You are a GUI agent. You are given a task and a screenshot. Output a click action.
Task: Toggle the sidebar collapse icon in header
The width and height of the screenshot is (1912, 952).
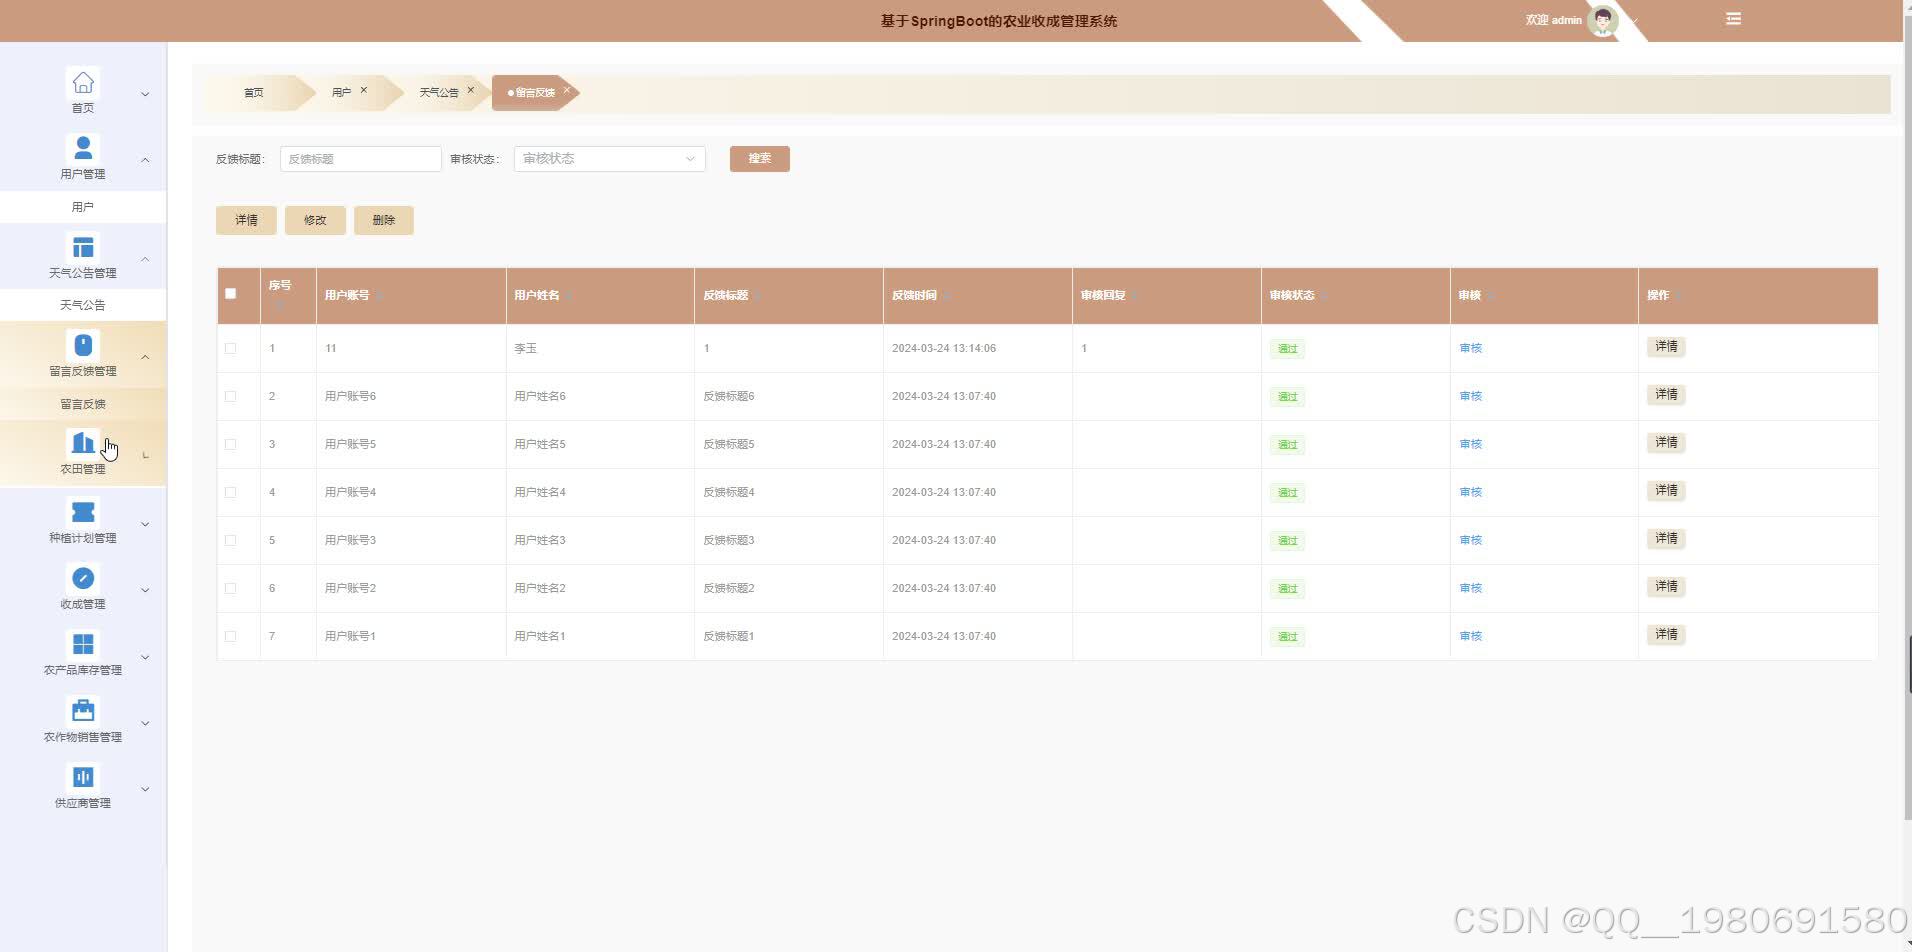[x=1733, y=19]
